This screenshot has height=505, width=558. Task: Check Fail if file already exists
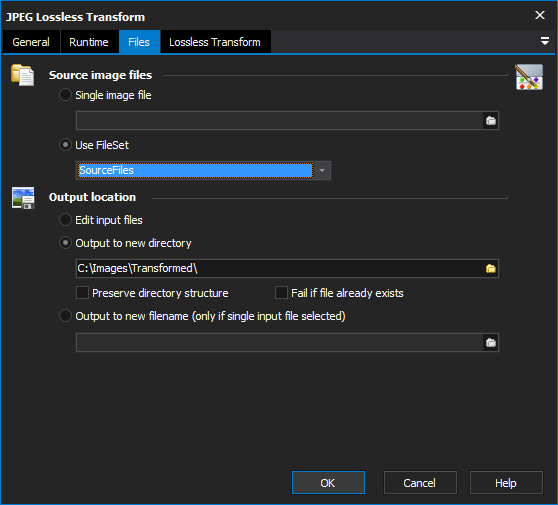click(x=281, y=293)
